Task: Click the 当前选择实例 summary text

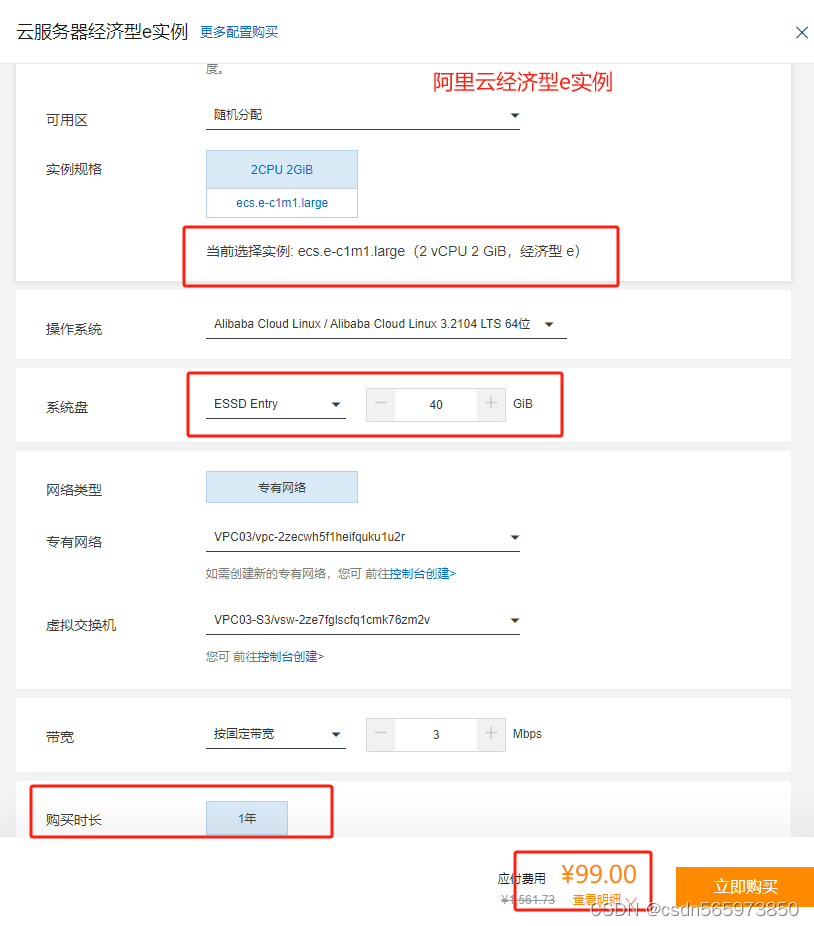Action: pyautogui.click(x=393, y=252)
